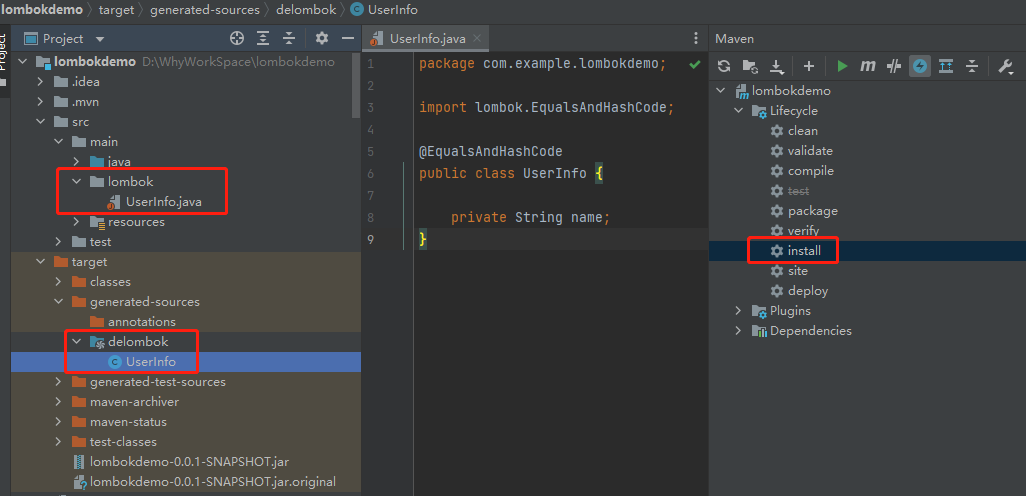Collapse the delombok folder

pyautogui.click(x=76, y=342)
